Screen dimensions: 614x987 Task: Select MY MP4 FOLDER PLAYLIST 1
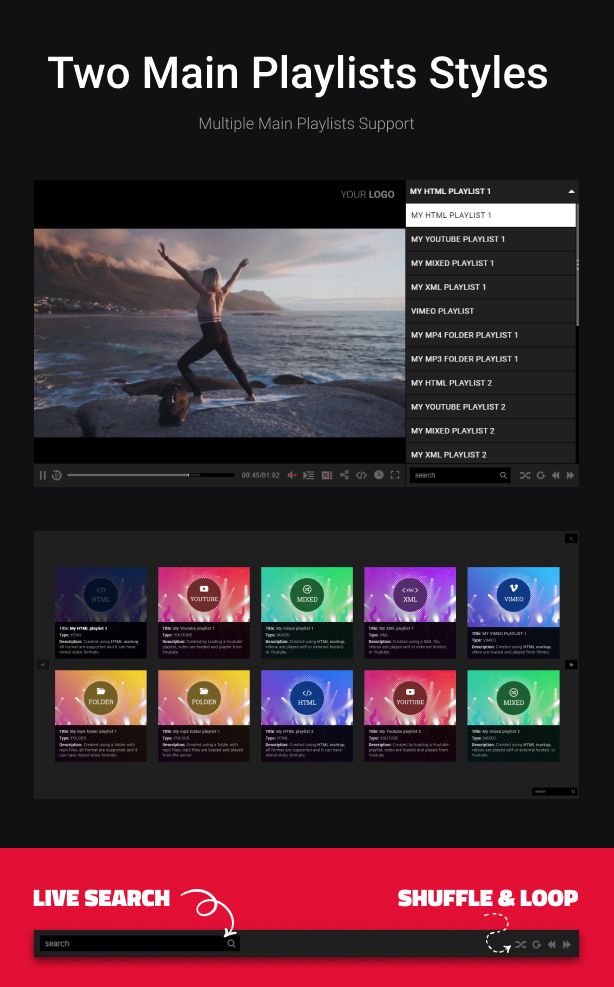[x=490, y=335]
